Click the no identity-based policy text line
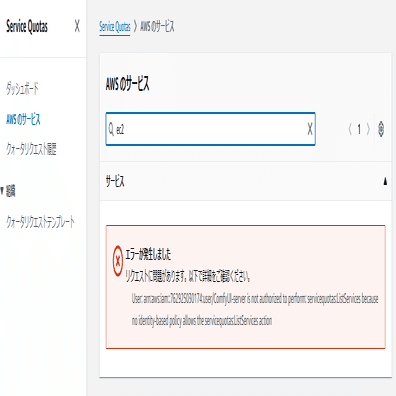The width and height of the screenshot is (396, 396). [x=202, y=321]
